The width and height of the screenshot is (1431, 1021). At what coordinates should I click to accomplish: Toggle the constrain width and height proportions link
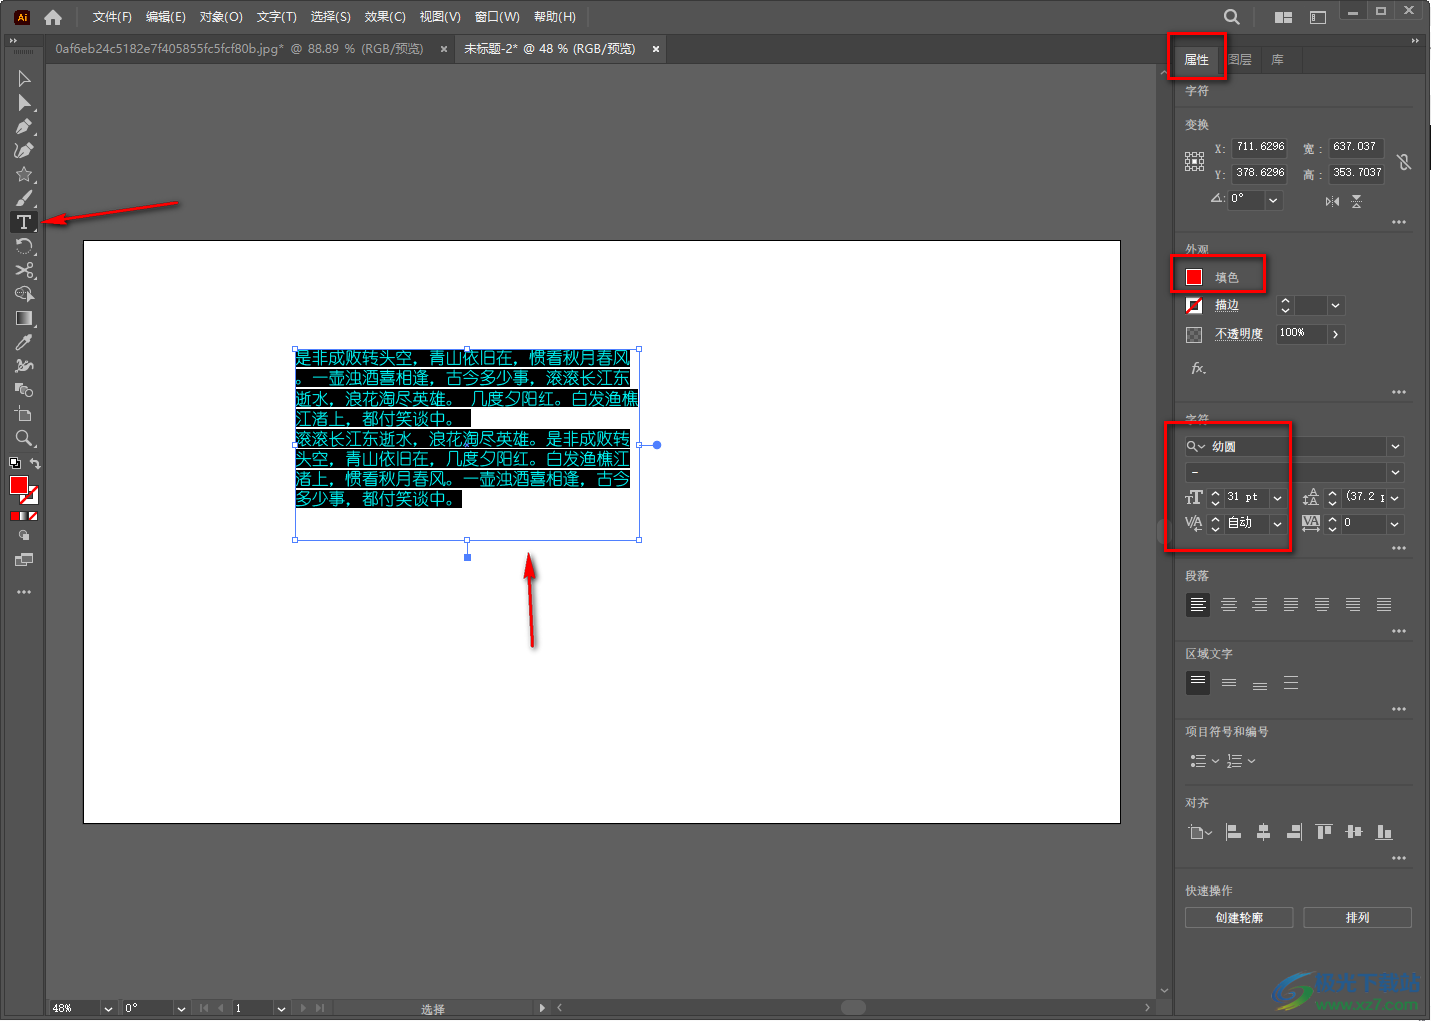tap(1404, 162)
